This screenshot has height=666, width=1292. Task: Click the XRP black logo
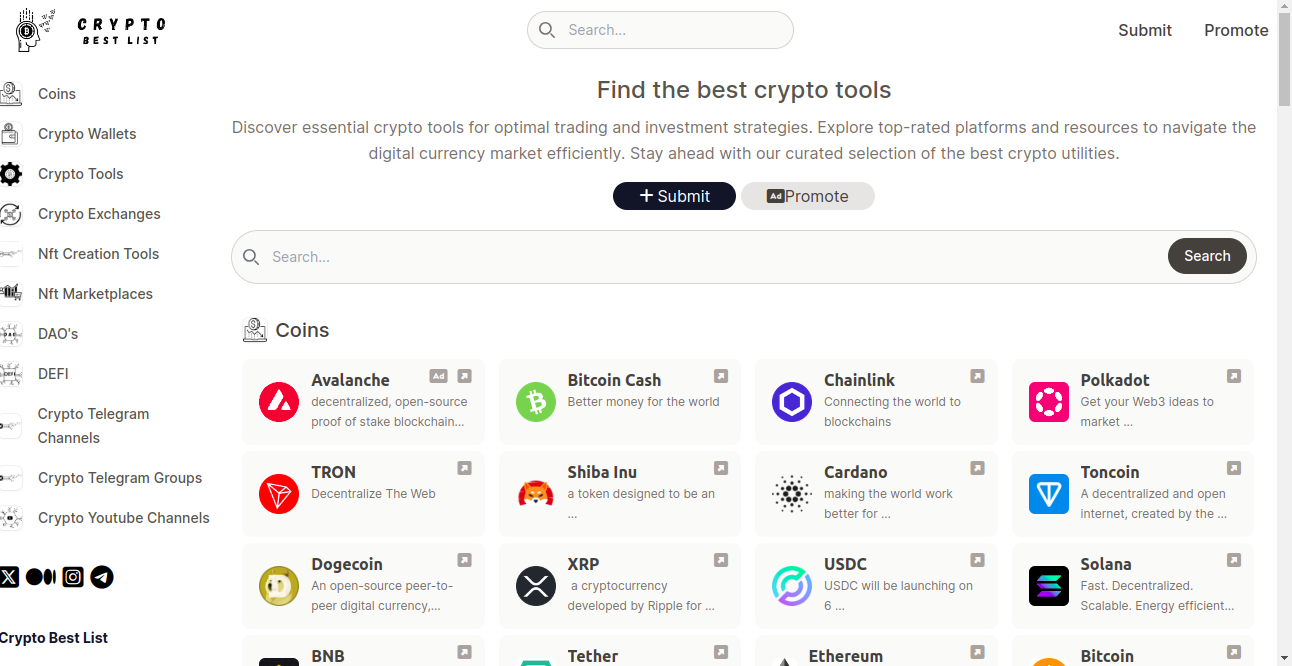(536, 586)
